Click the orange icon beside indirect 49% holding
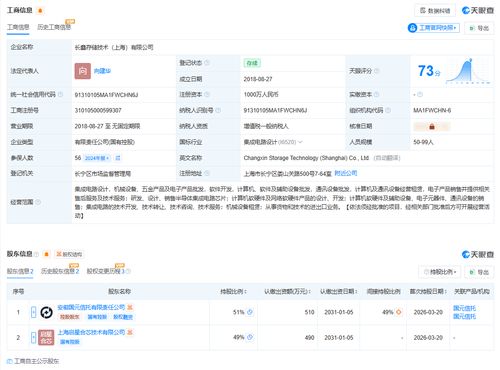This screenshot has width=500, height=370. (398, 312)
